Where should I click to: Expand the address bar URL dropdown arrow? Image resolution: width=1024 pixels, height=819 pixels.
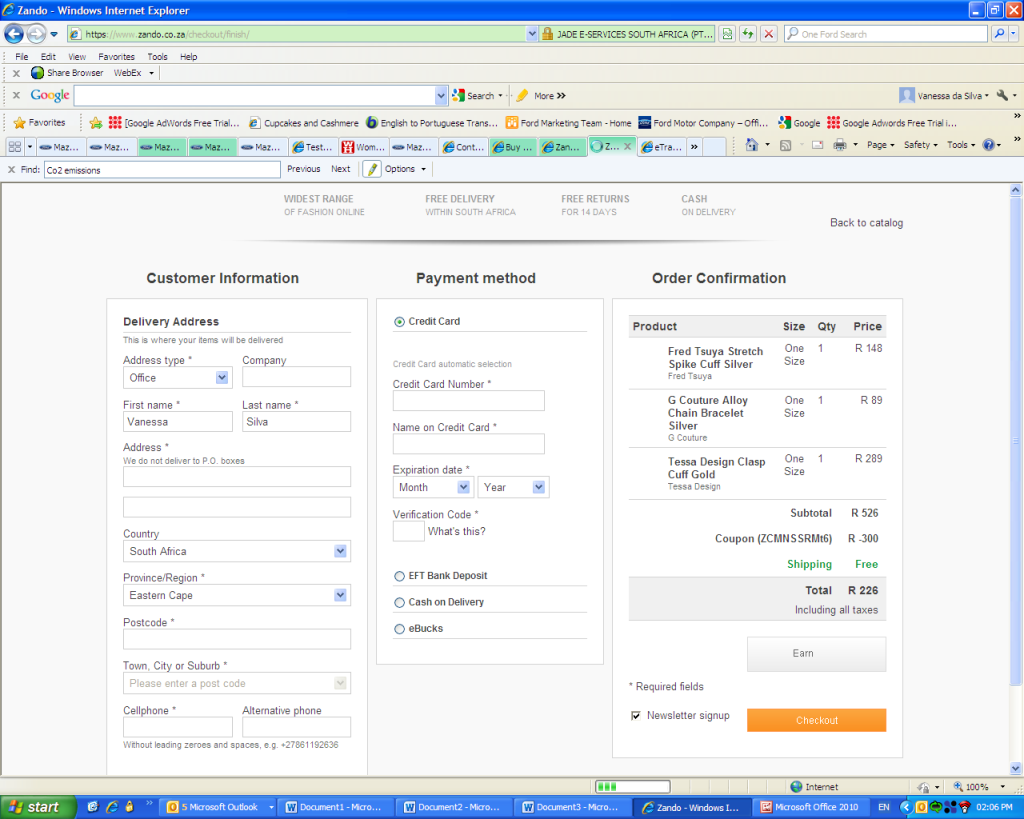(532, 34)
